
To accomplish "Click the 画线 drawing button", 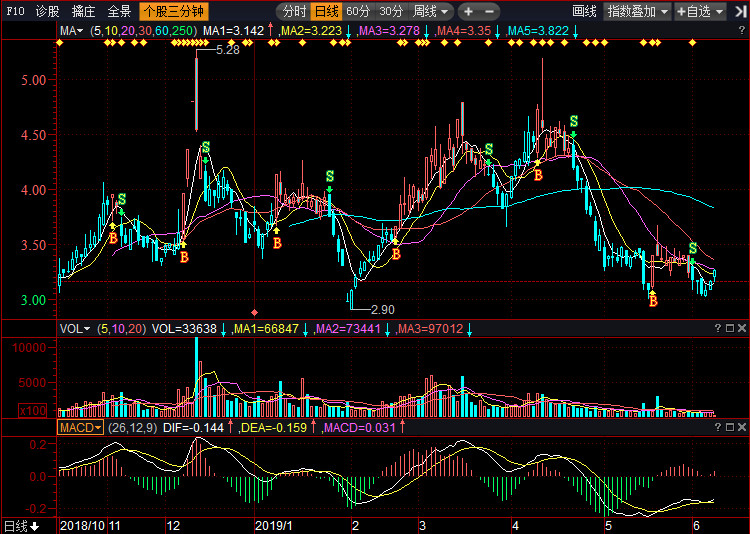I will click(584, 12).
